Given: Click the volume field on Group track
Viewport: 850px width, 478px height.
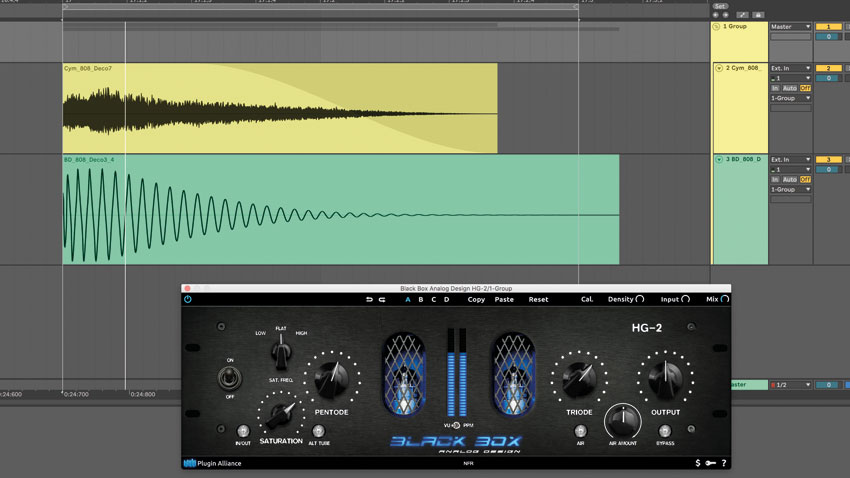Looking at the screenshot, I should tap(828, 36).
